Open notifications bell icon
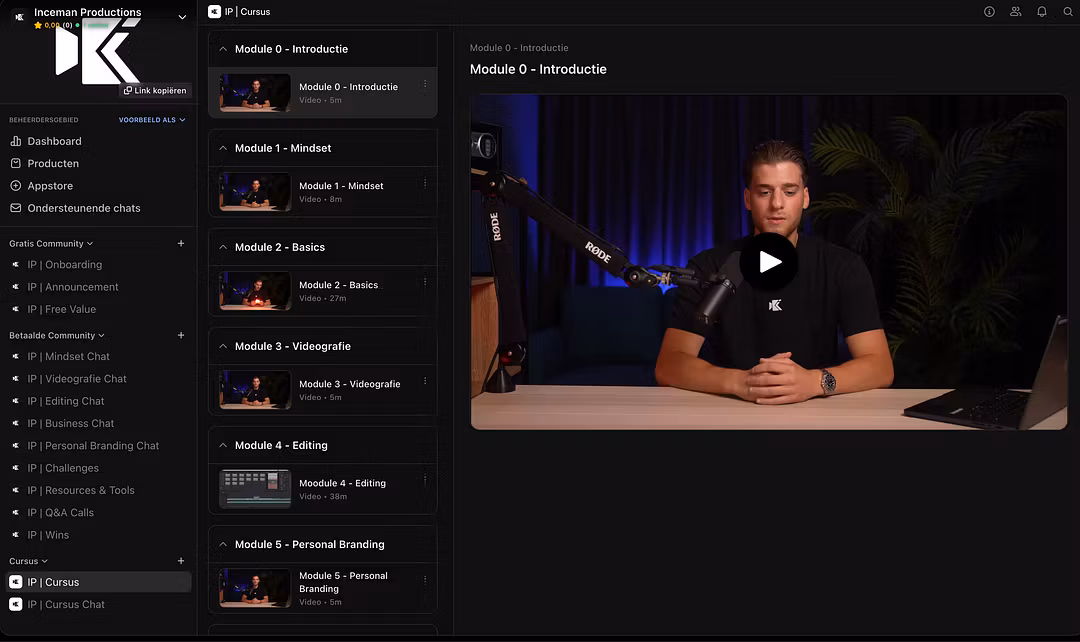 coord(1041,12)
